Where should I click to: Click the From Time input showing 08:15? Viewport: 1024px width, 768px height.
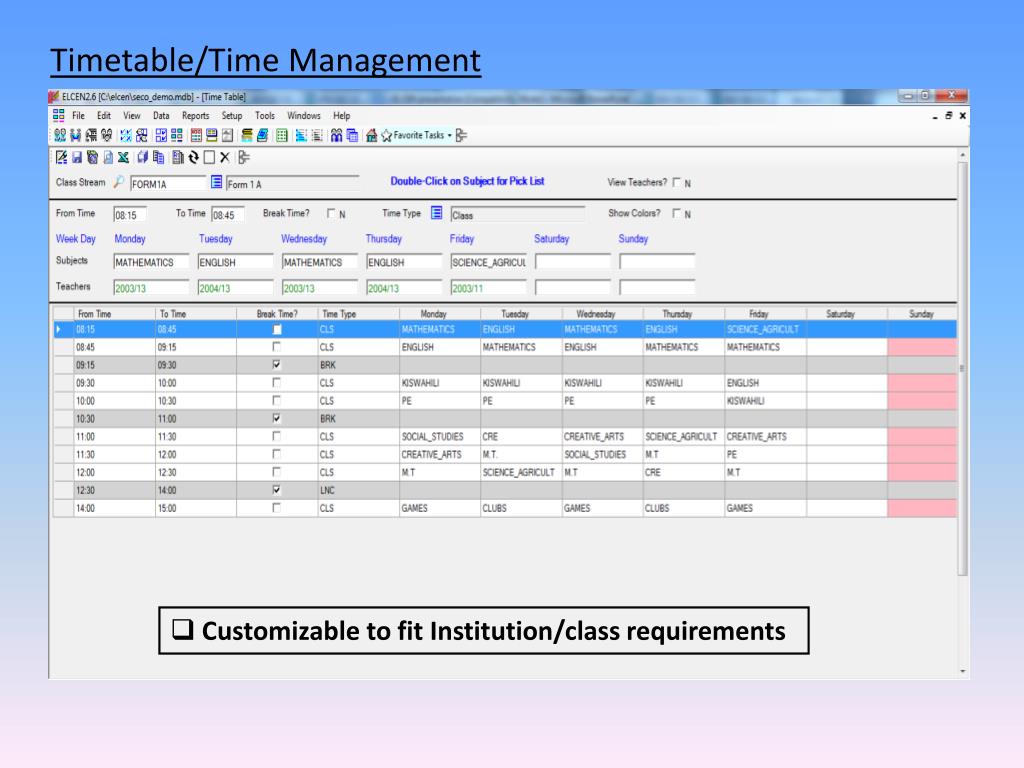[x=130, y=214]
